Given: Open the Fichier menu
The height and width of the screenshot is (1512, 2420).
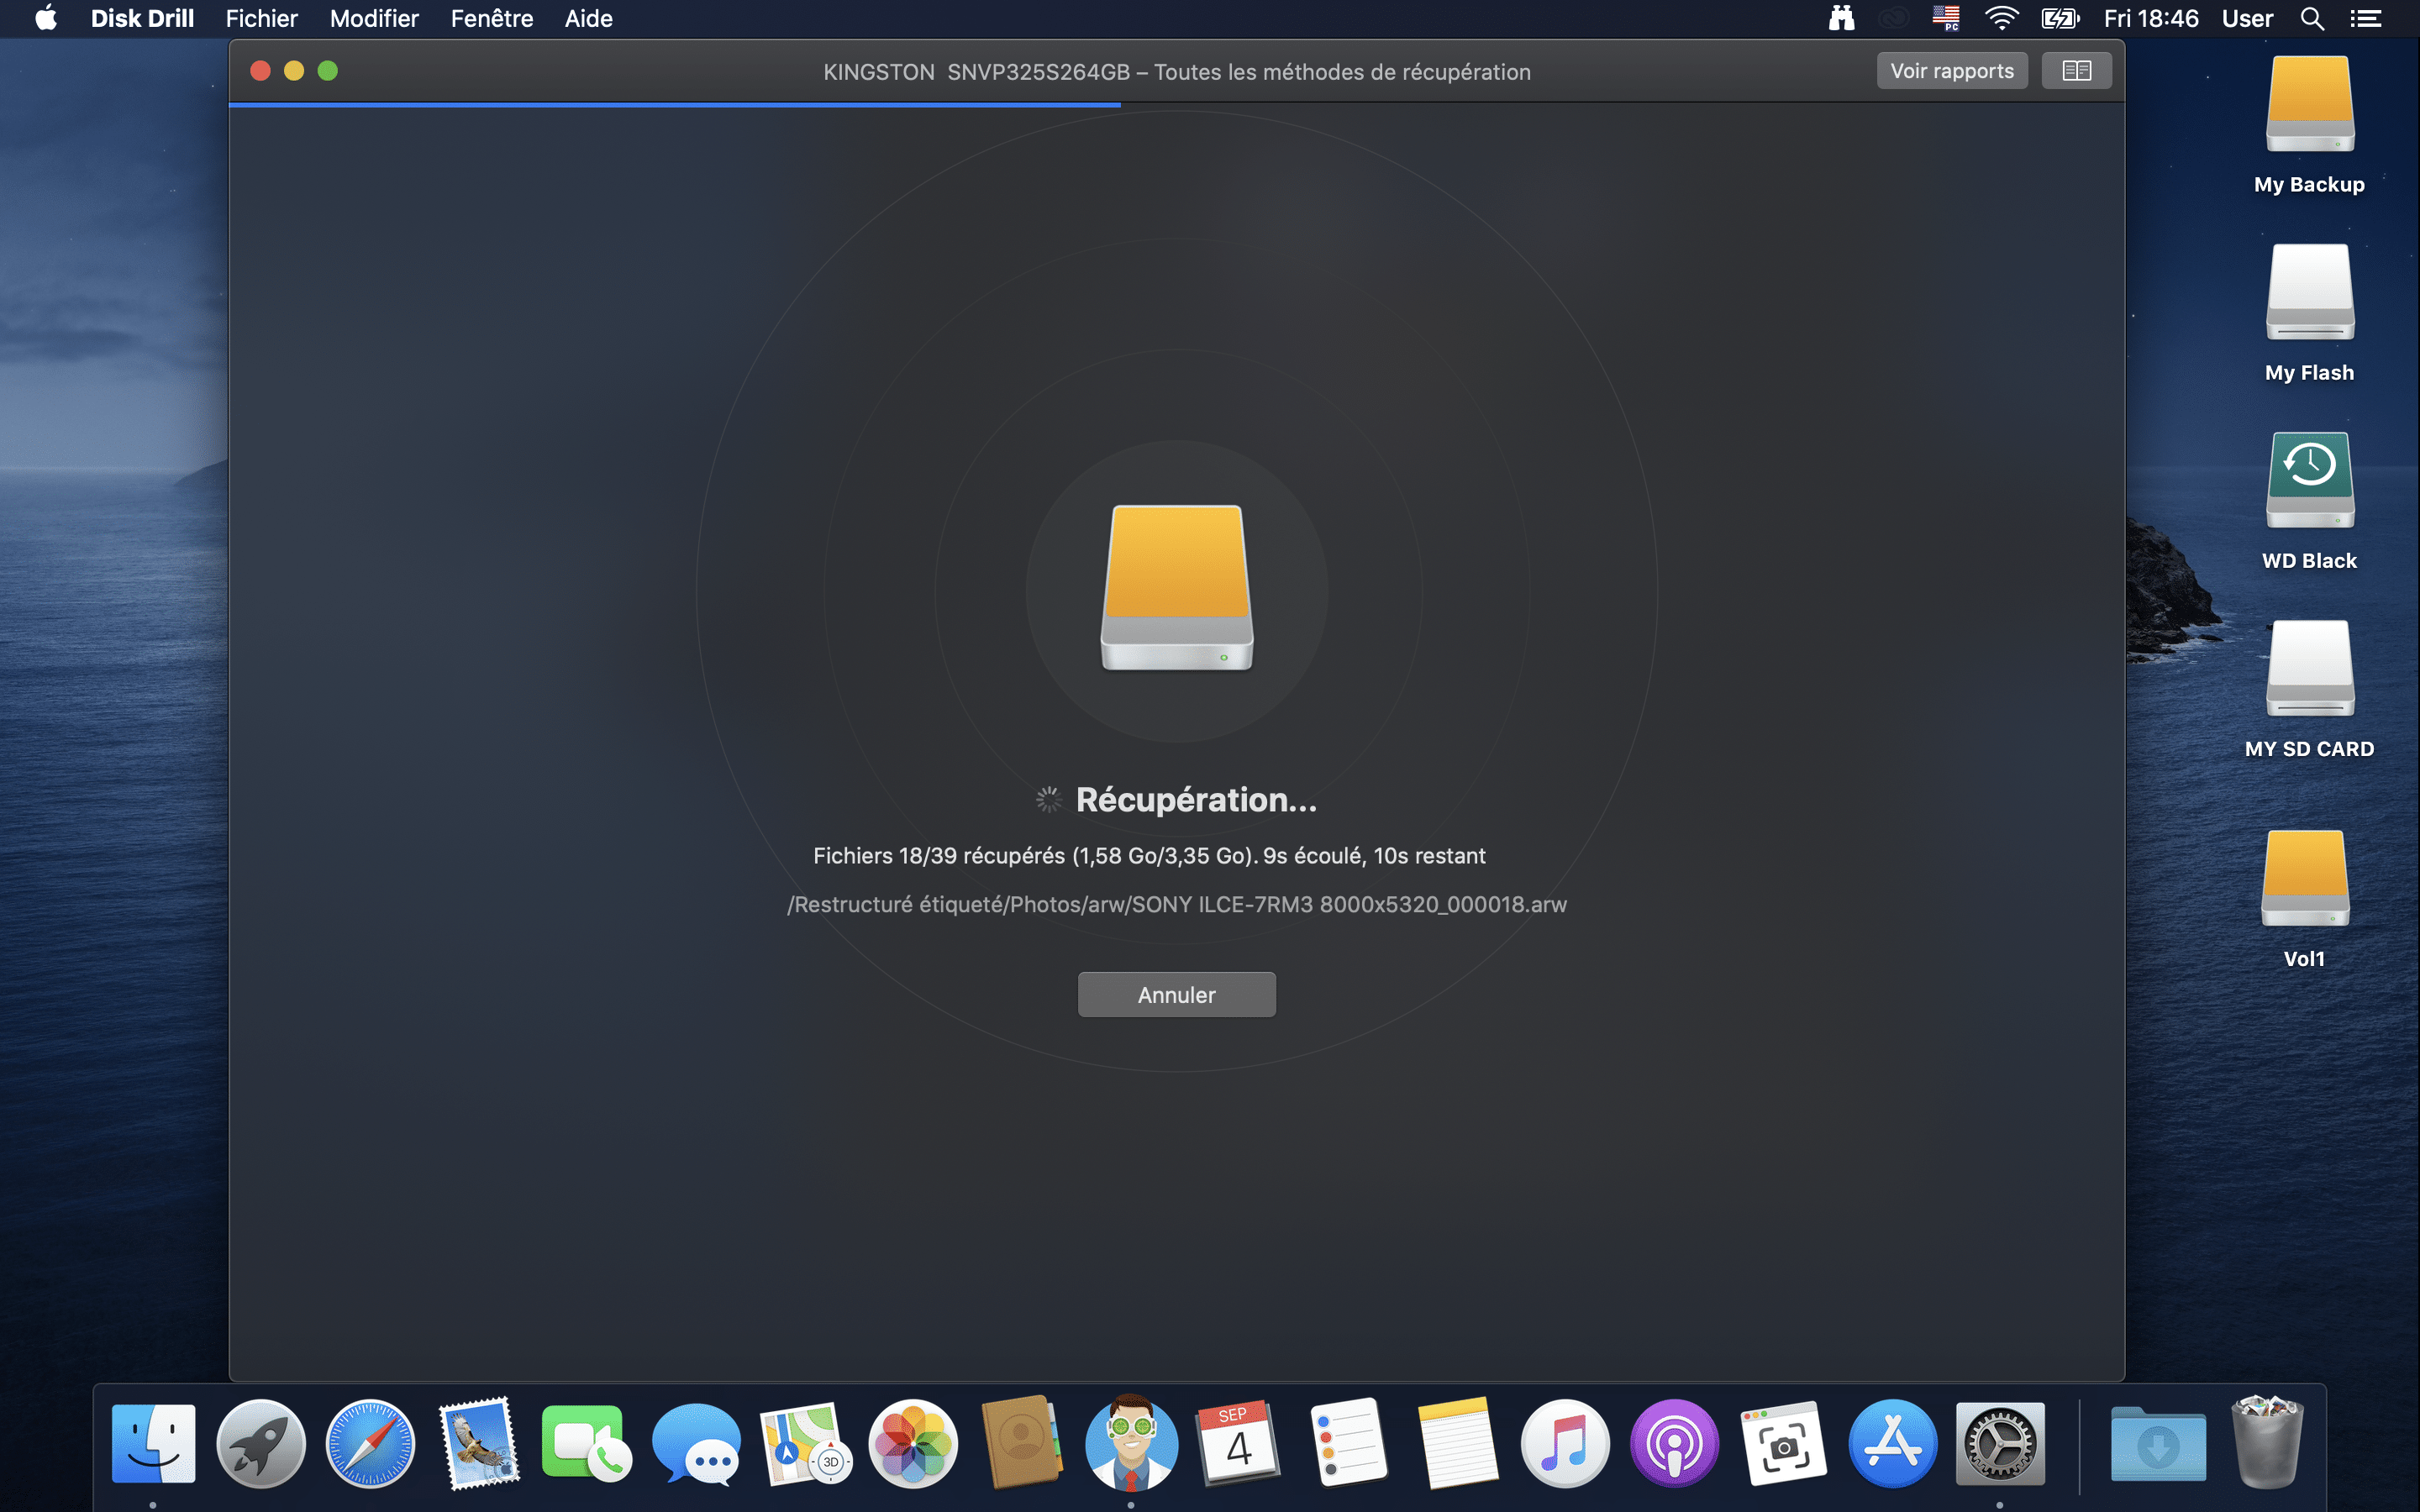Looking at the screenshot, I should (x=261, y=18).
